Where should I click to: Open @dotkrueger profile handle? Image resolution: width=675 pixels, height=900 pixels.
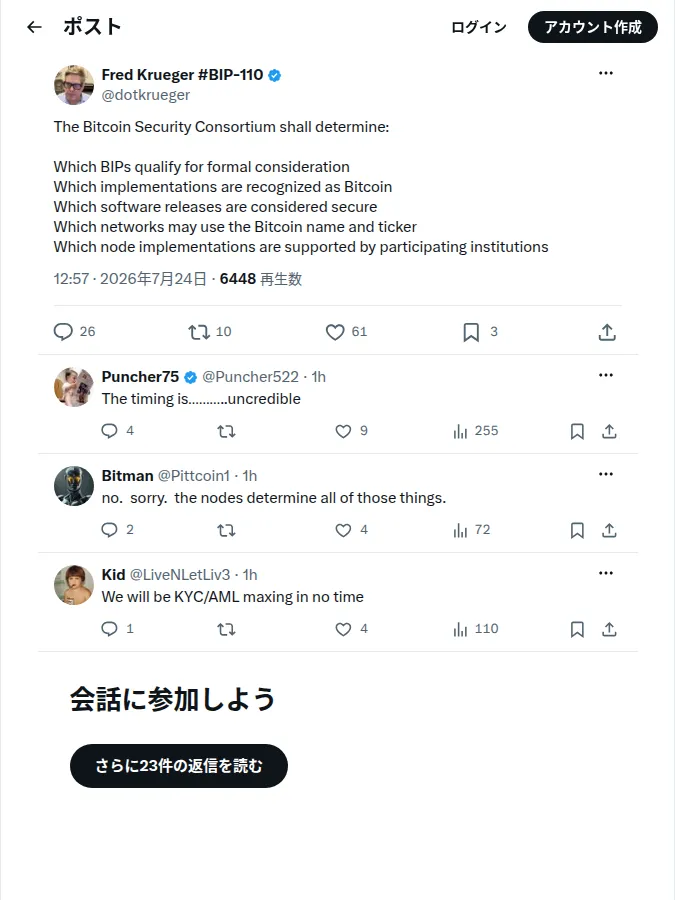click(x=146, y=95)
